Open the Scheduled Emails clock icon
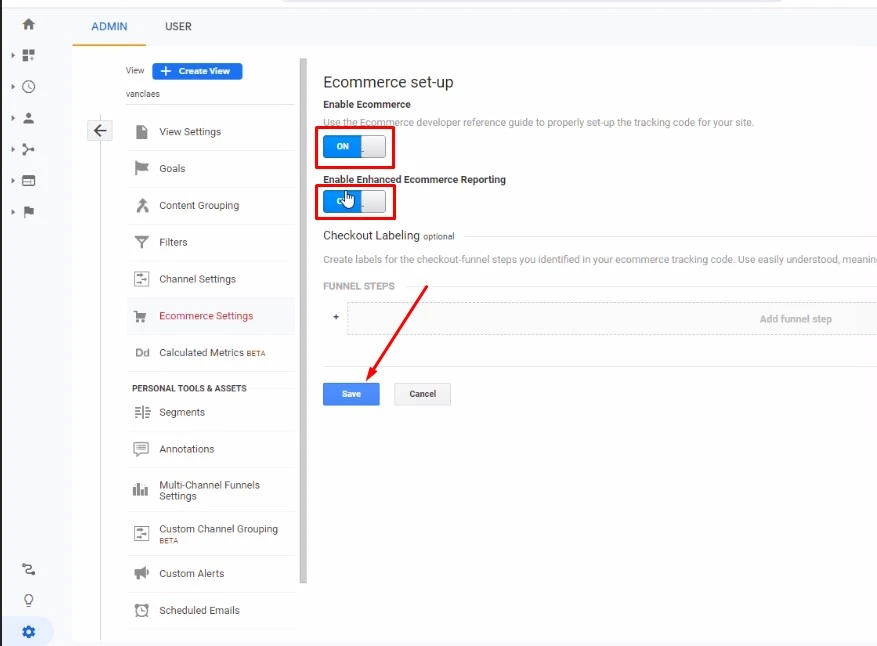Screen dimensions: 877x646 [140, 610]
